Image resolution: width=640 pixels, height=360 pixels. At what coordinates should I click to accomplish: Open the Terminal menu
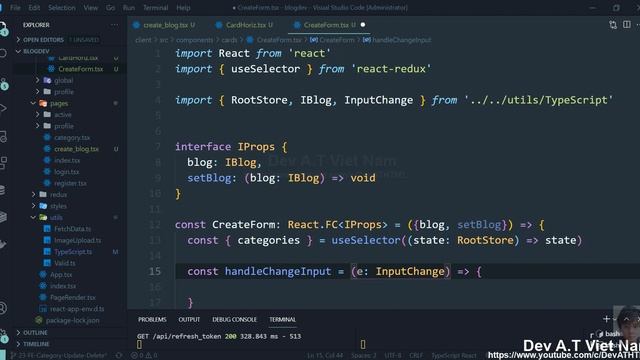[x=156, y=8]
